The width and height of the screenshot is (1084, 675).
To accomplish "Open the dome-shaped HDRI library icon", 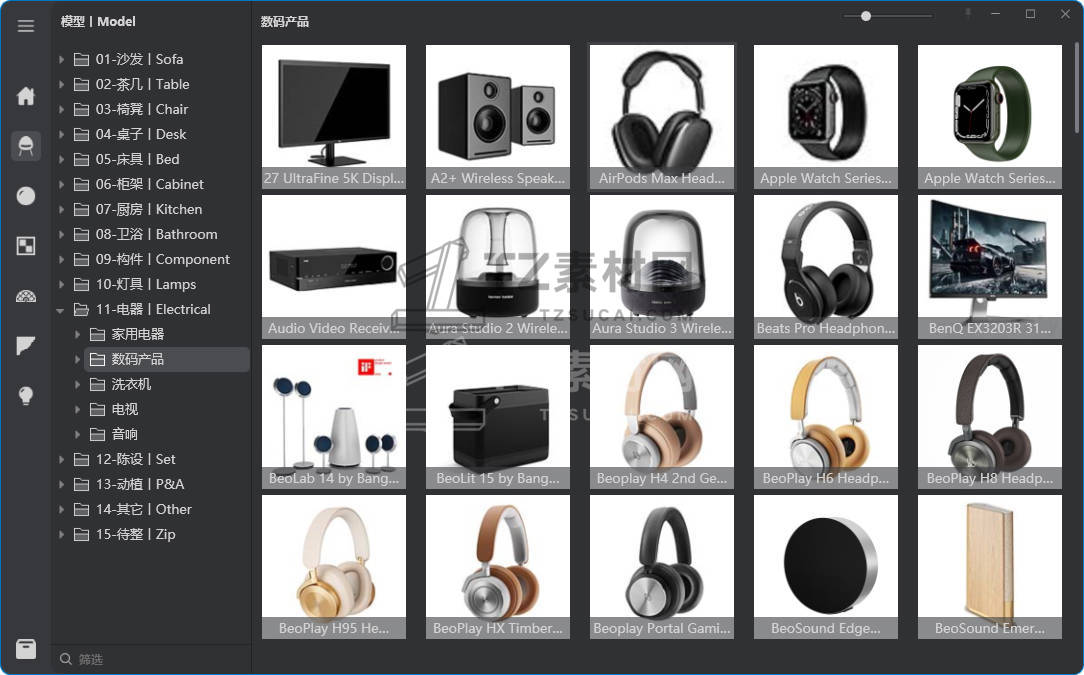I will 26,297.
